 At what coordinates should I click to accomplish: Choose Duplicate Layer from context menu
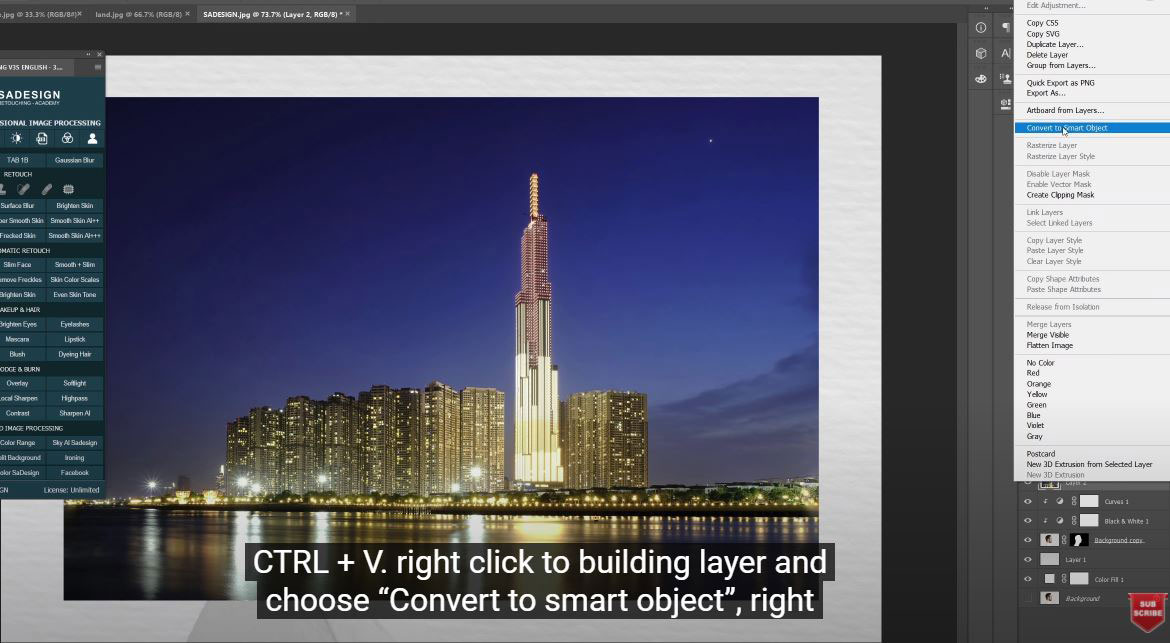point(1054,44)
